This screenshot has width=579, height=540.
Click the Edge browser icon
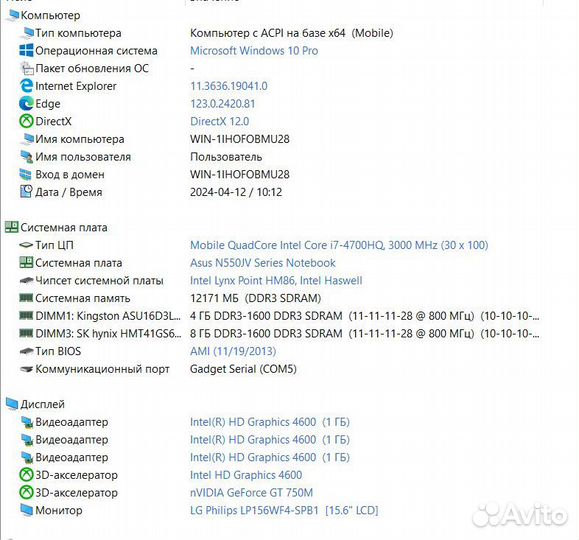26,103
